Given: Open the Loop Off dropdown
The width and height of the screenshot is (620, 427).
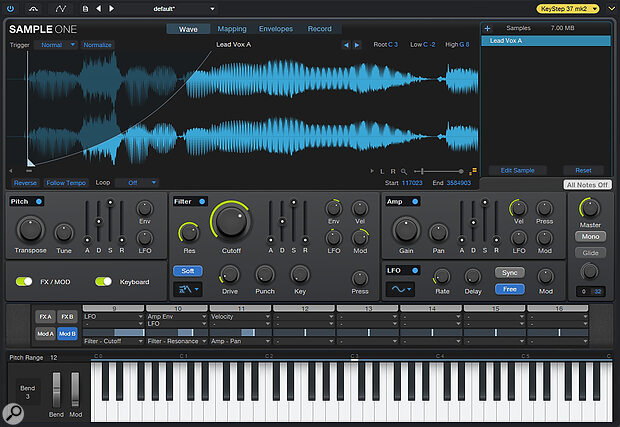Looking at the screenshot, I should coord(137,183).
